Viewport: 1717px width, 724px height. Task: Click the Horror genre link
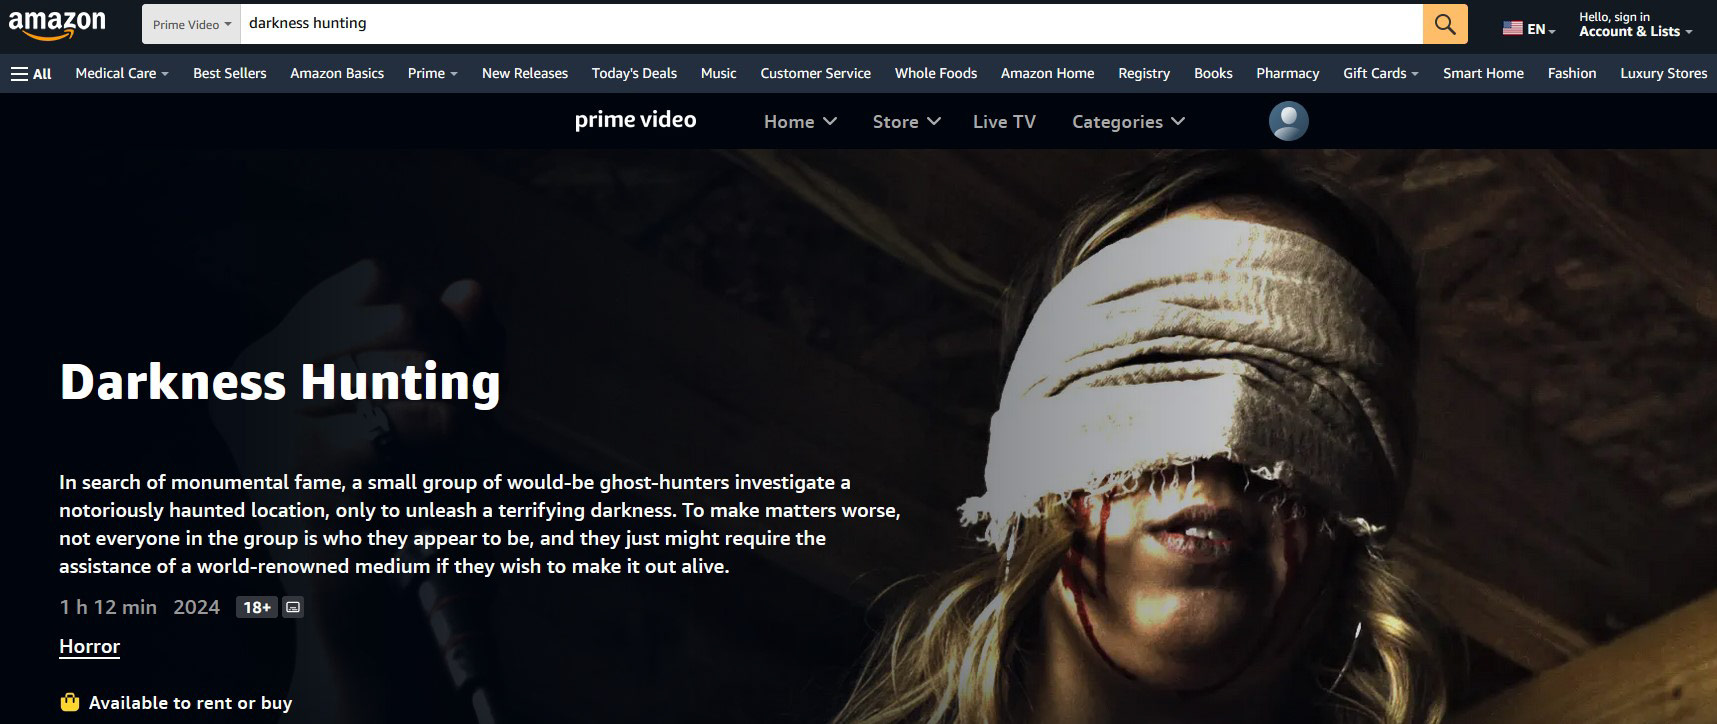coord(89,646)
